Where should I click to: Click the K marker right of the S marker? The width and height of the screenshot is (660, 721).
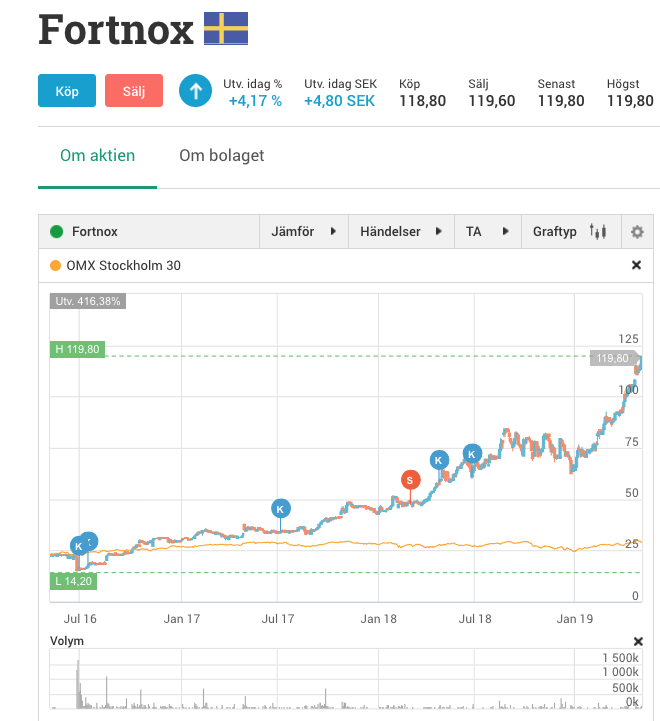pos(439,460)
